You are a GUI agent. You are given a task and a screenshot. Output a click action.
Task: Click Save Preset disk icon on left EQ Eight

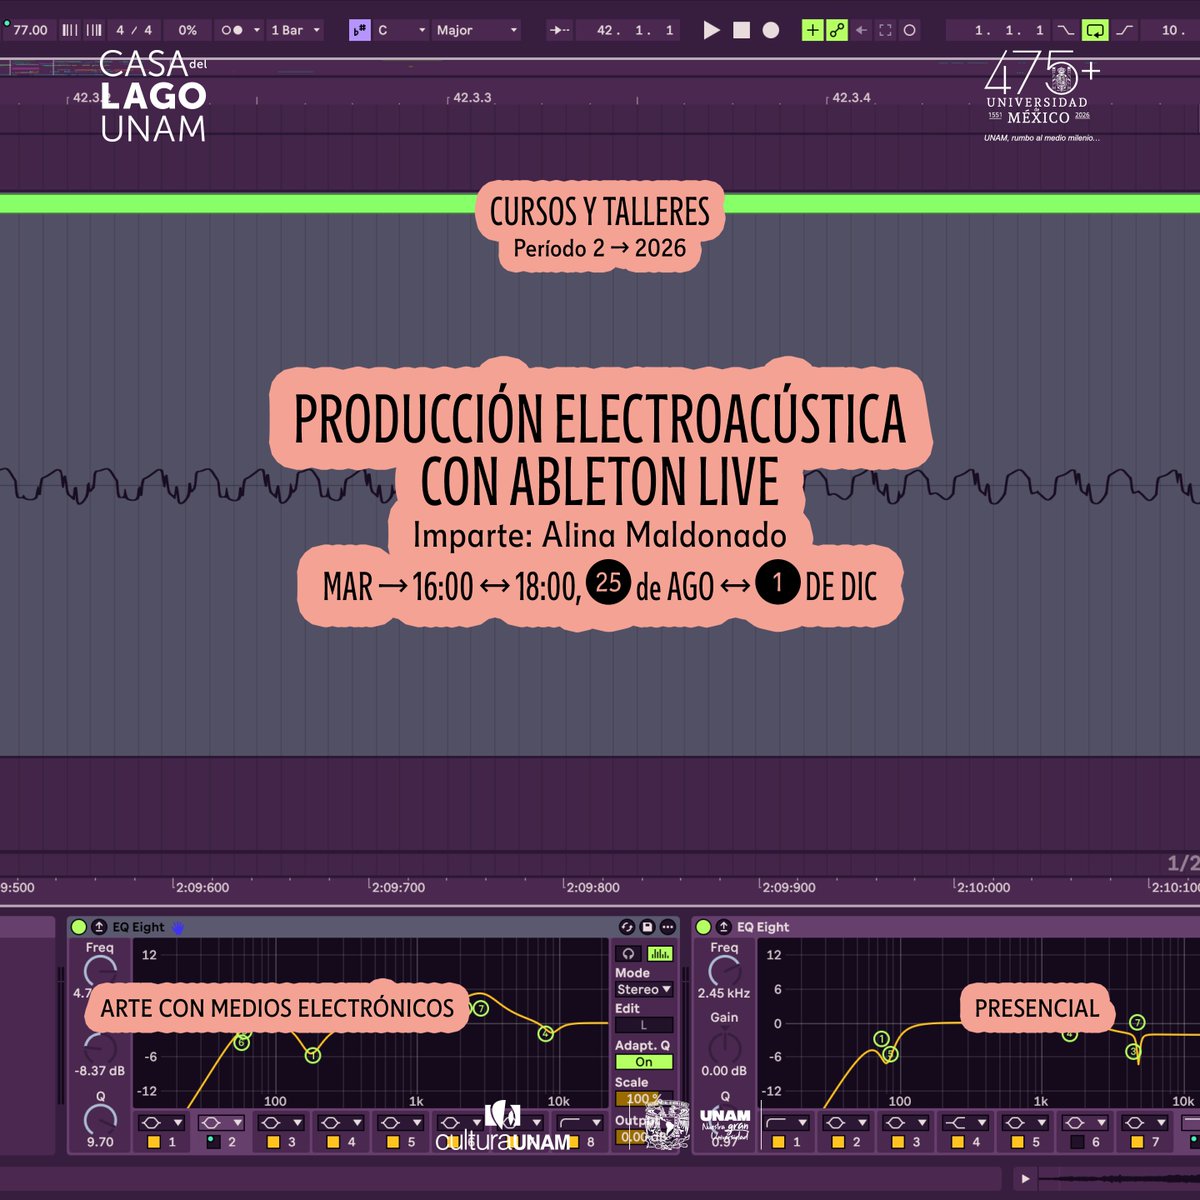pyautogui.click(x=647, y=927)
